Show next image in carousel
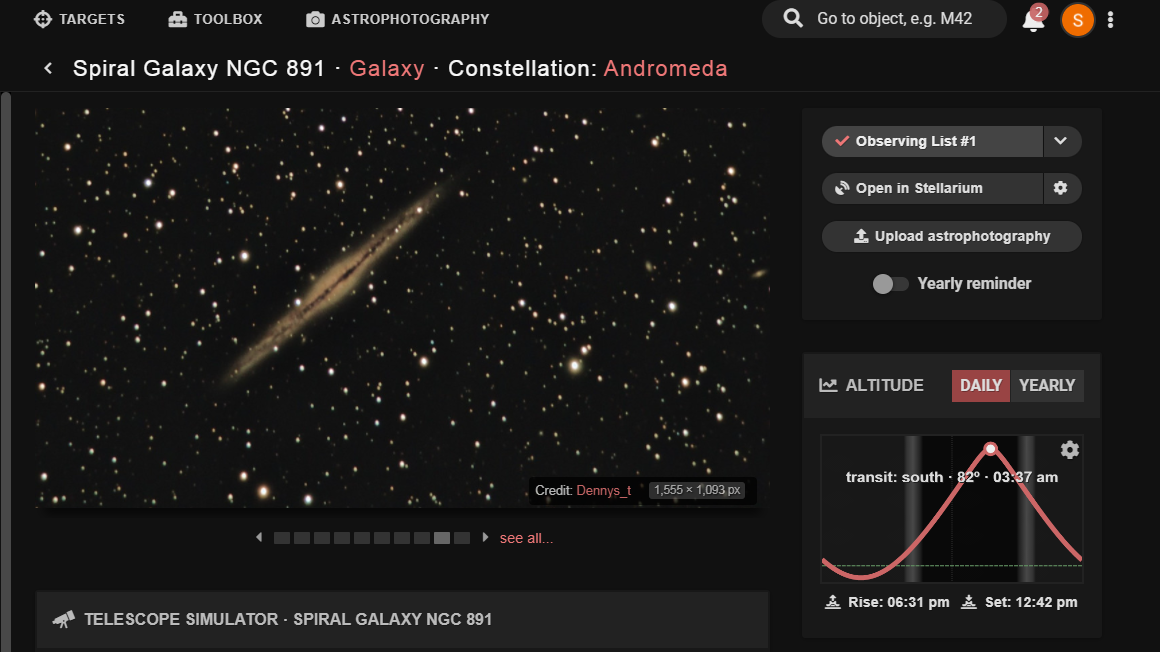 coord(486,538)
